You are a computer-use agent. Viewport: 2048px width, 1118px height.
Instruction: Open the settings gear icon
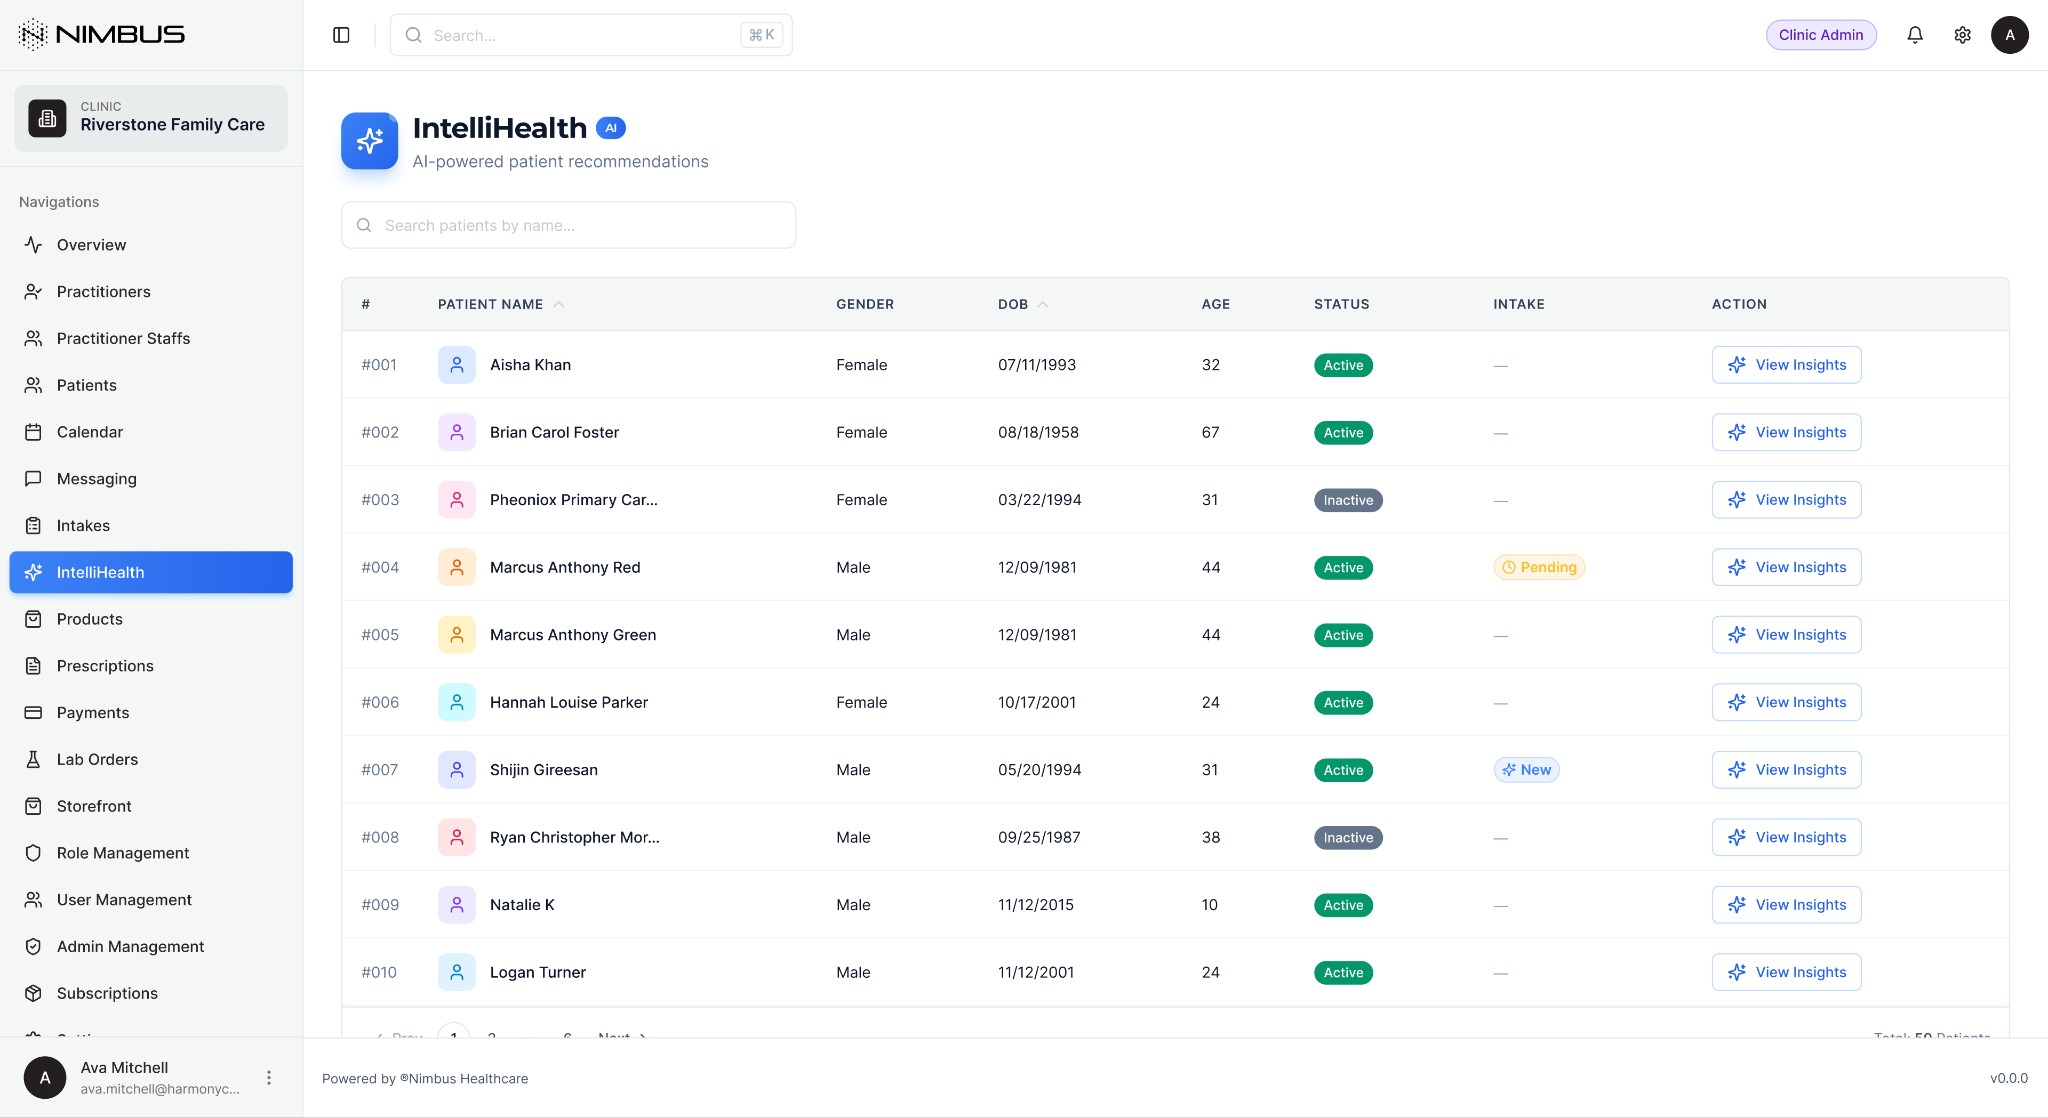(x=1962, y=34)
